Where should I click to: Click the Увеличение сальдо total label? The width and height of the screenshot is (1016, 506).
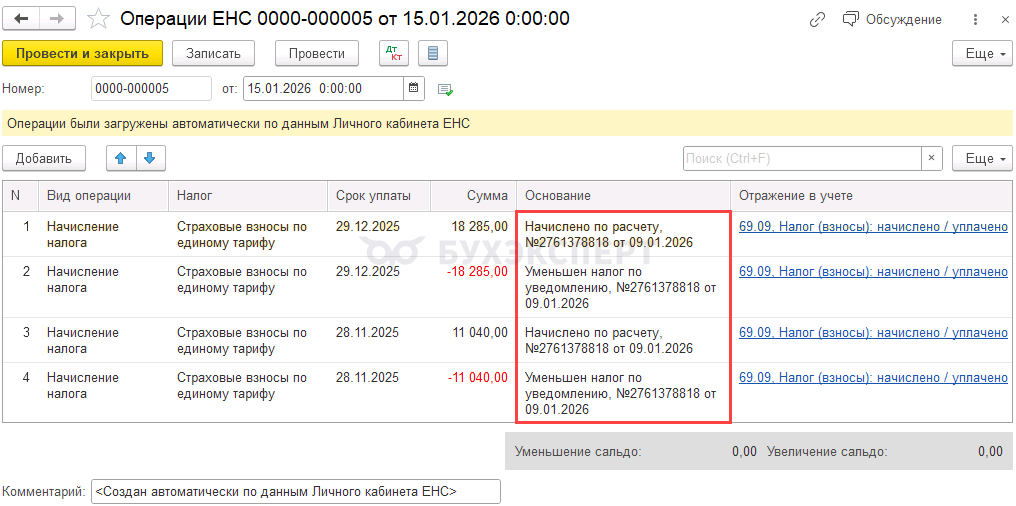click(827, 452)
